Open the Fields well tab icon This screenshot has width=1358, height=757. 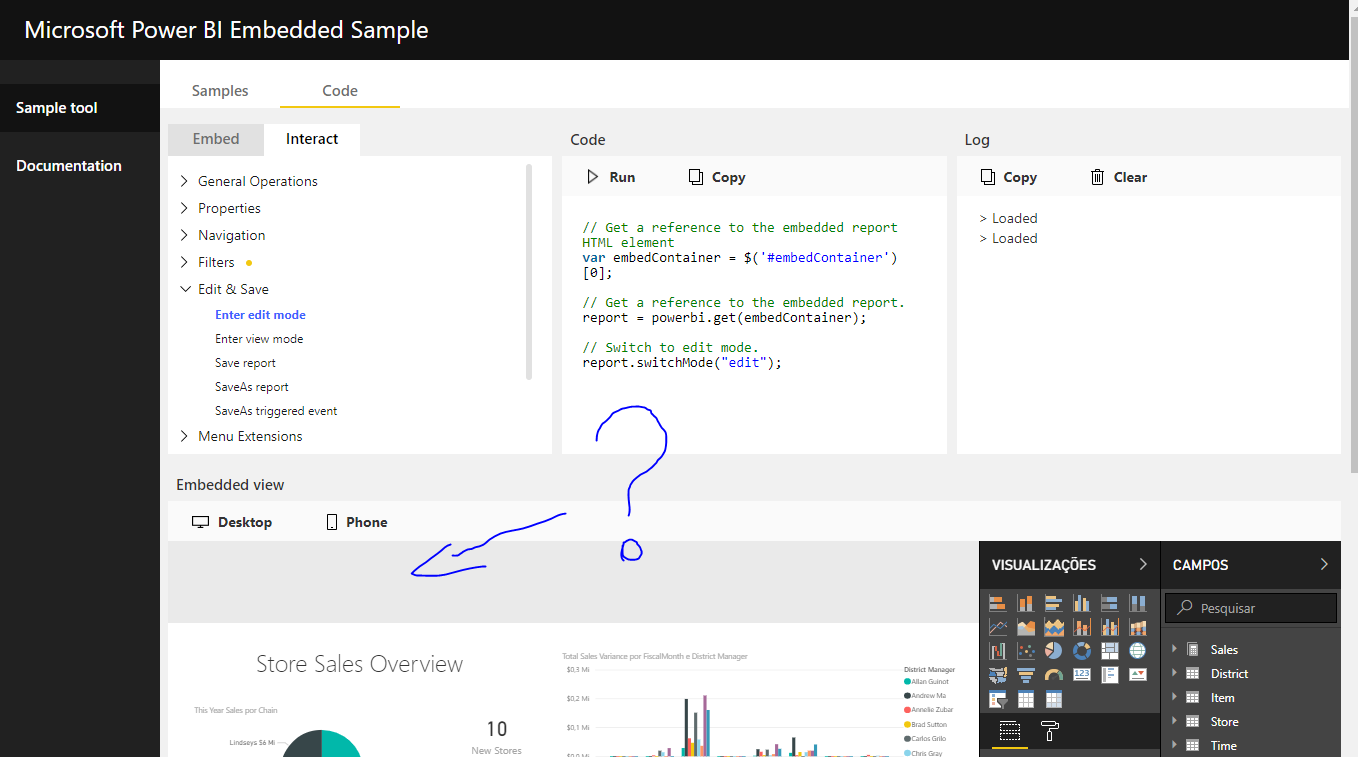(1010, 730)
